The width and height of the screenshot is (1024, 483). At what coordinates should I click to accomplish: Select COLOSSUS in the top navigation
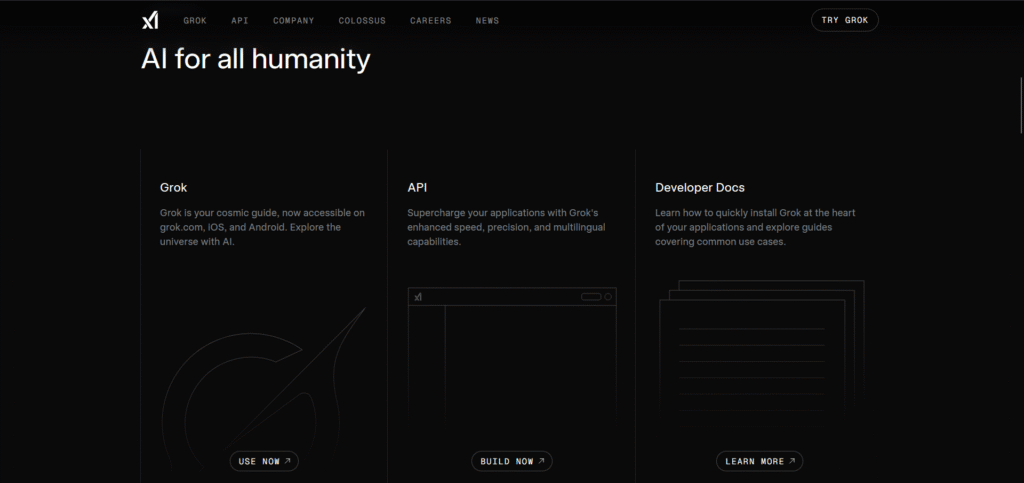point(362,21)
